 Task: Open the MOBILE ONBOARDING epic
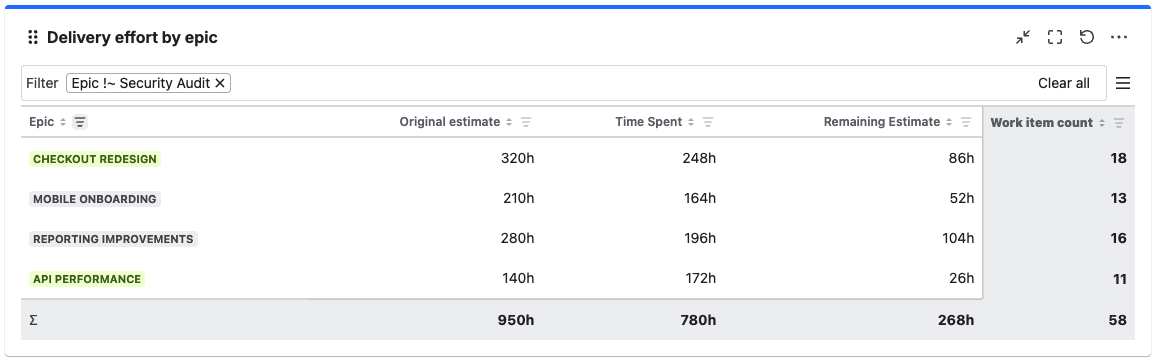click(x=94, y=199)
